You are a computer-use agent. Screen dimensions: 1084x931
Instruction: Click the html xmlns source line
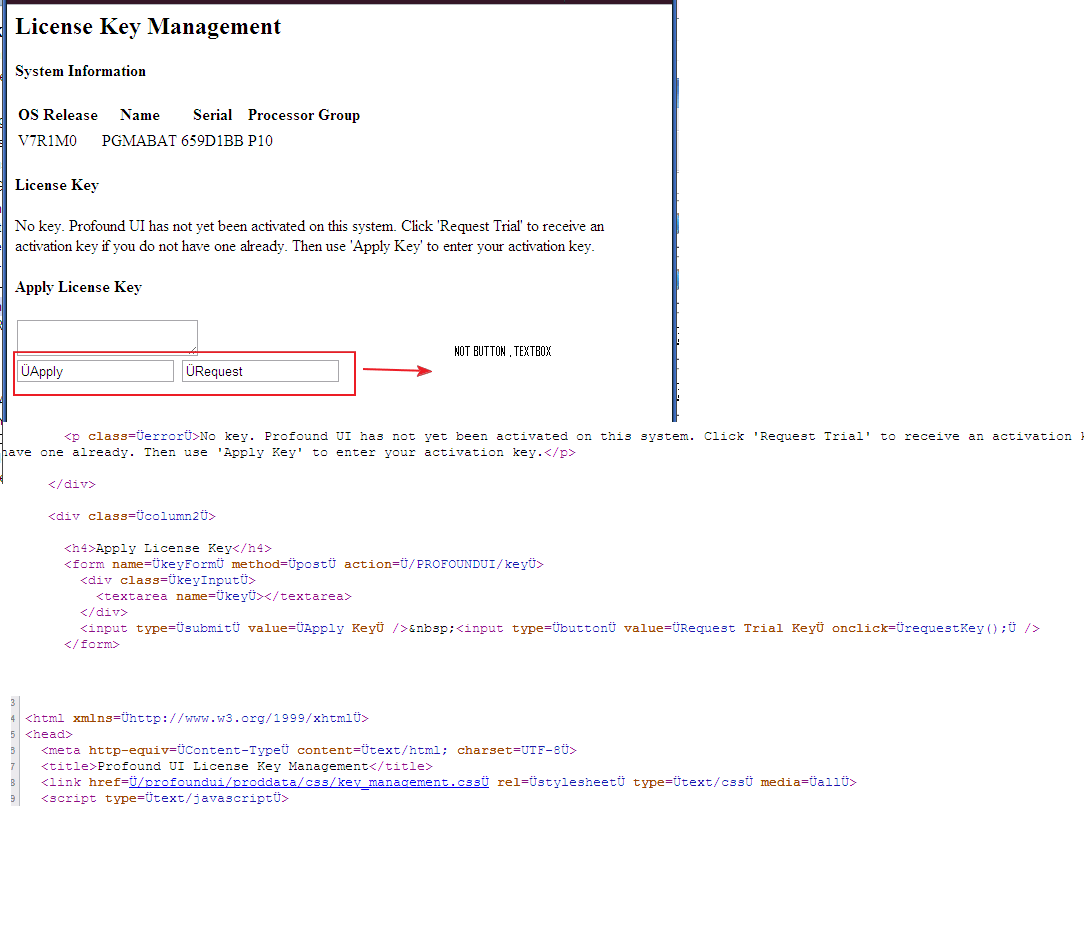pyautogui.click(x=197, y=718)
